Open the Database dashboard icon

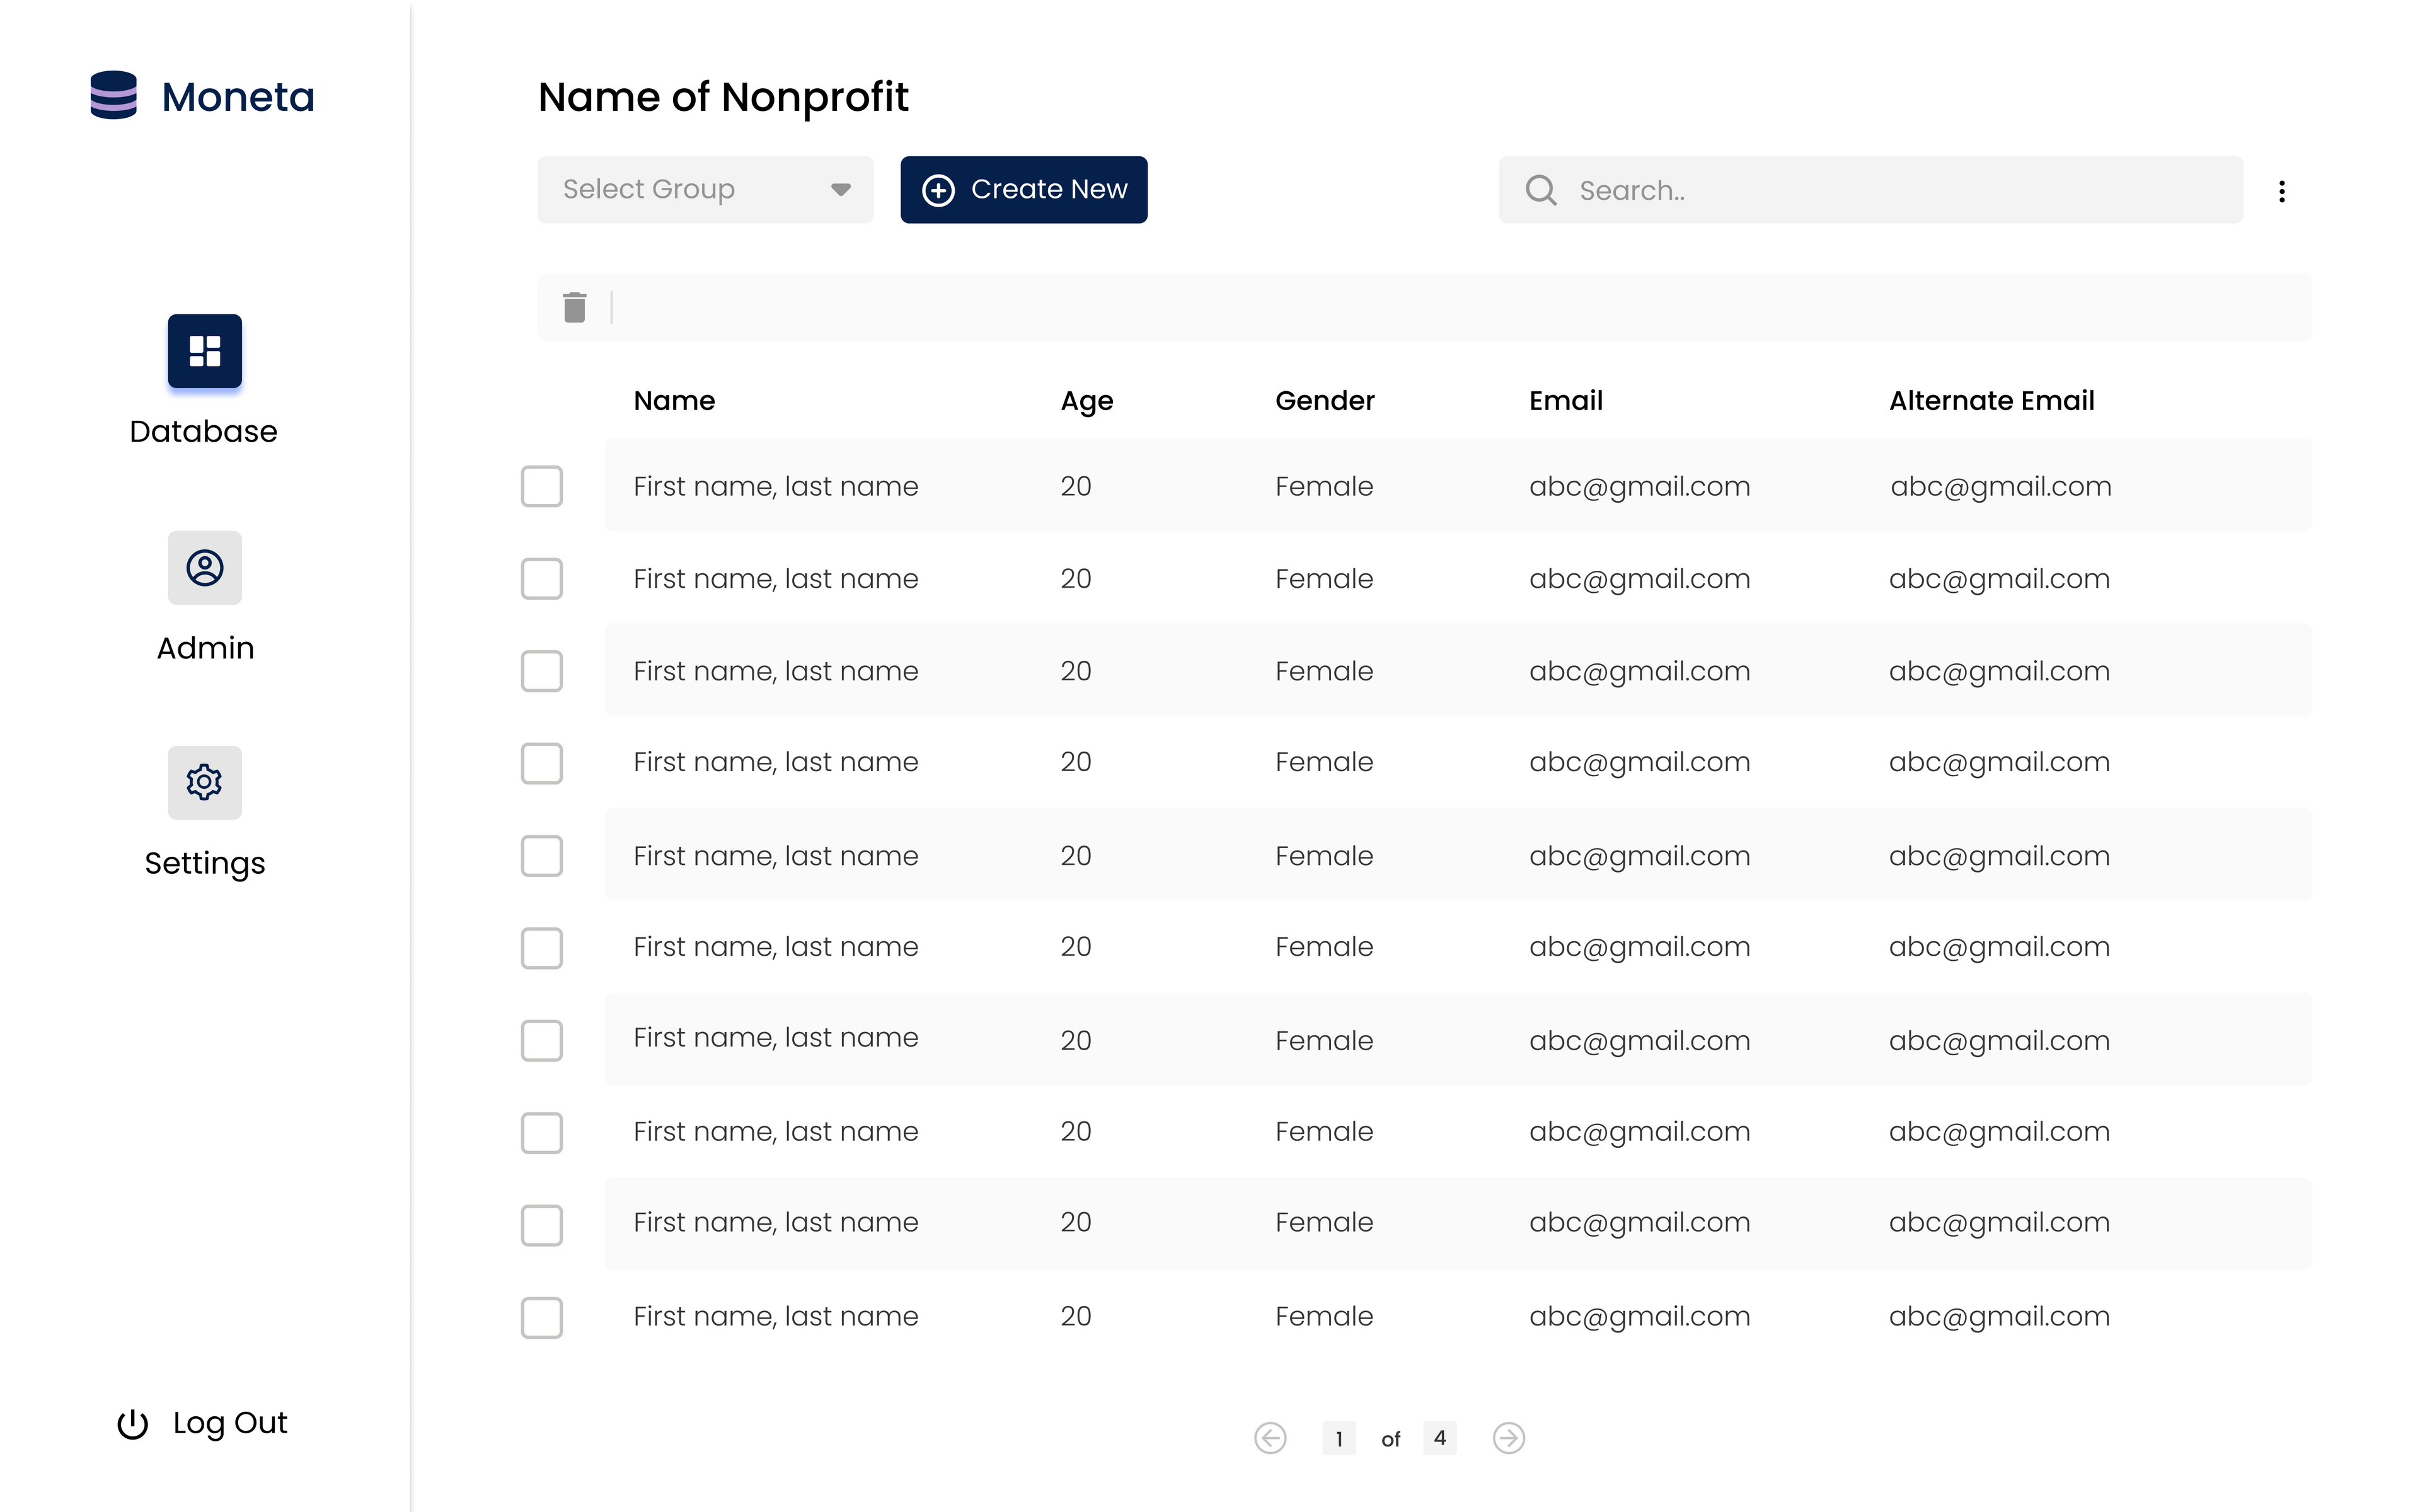point(205,351)
